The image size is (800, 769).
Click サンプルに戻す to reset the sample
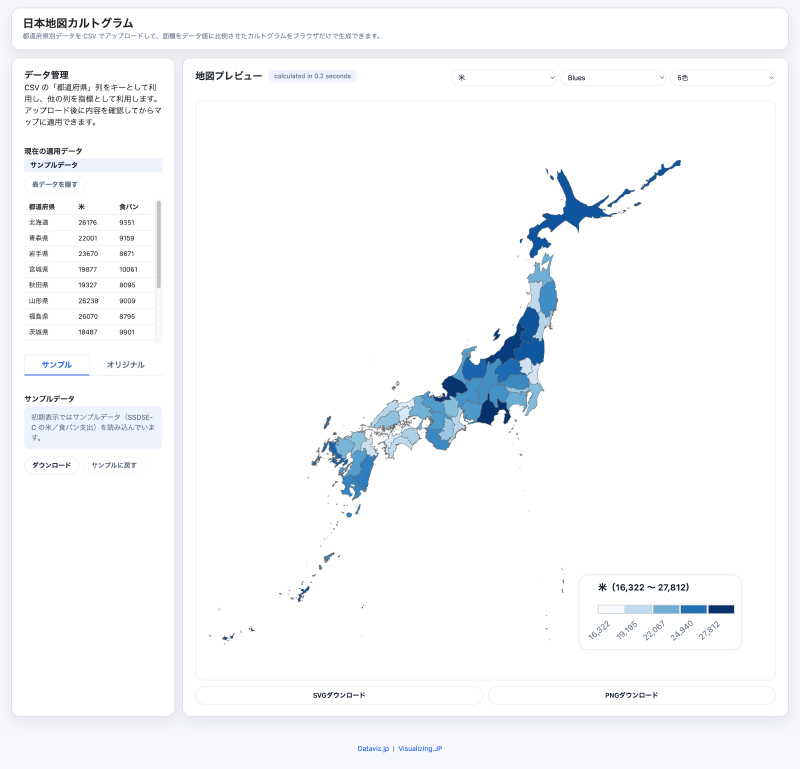coord(115,465)
